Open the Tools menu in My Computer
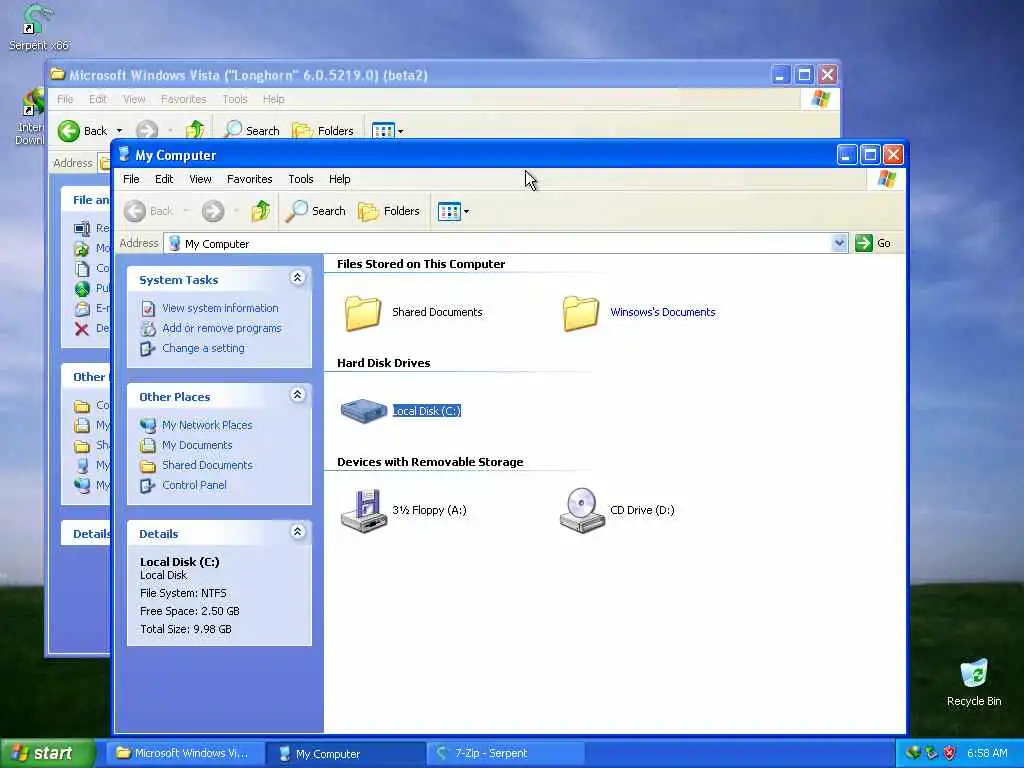 pos(301,179)
